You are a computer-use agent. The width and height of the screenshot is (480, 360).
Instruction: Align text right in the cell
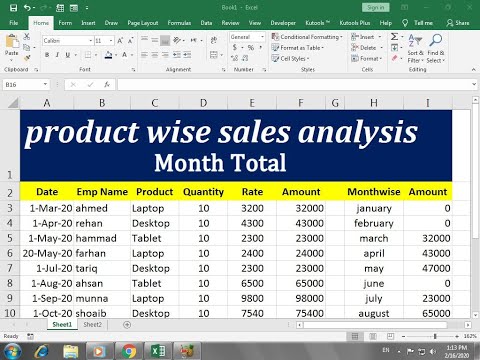165,55
